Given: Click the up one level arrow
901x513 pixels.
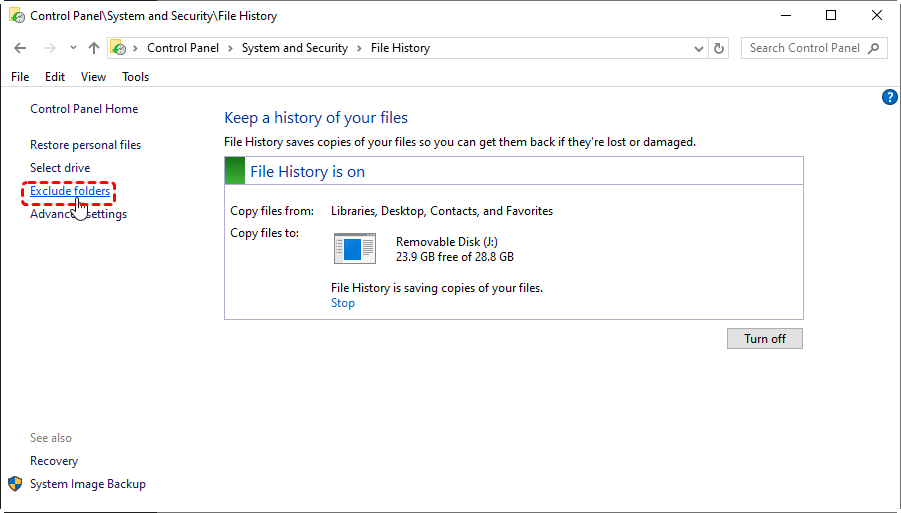Looking at the screenshot, I should [x=93, y=48].
